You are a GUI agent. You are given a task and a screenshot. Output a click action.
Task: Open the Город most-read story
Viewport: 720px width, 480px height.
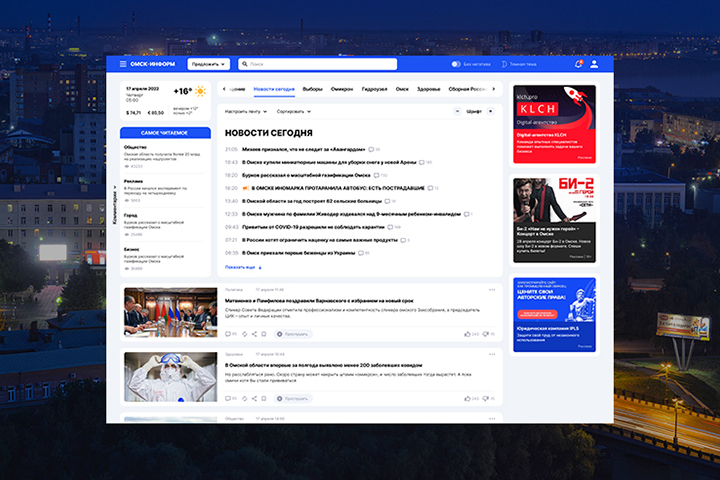(x=164, y=225)
